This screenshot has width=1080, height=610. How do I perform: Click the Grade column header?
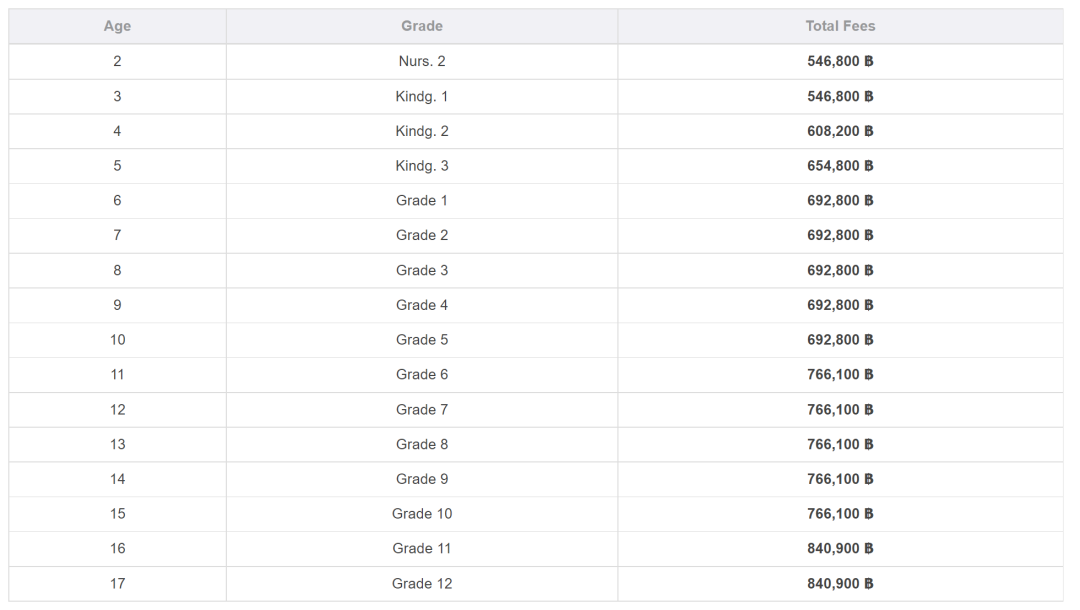[x=421, y=26]
